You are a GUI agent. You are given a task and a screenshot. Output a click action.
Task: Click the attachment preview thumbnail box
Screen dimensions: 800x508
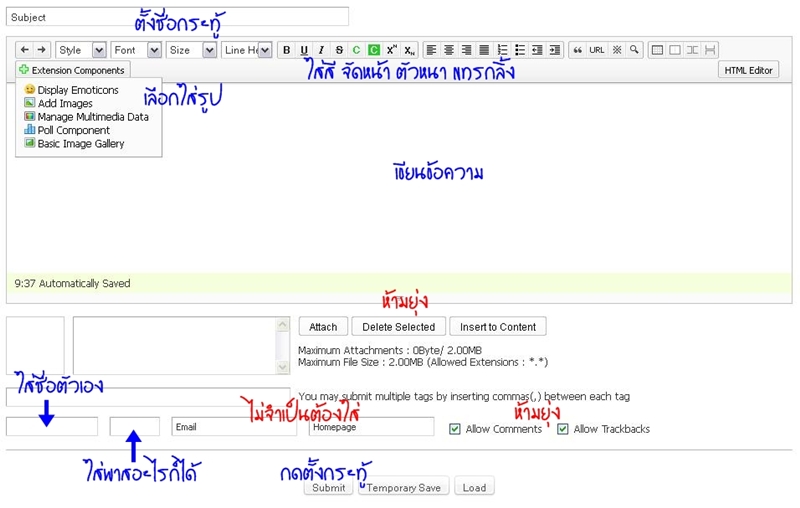pos(35,345)
